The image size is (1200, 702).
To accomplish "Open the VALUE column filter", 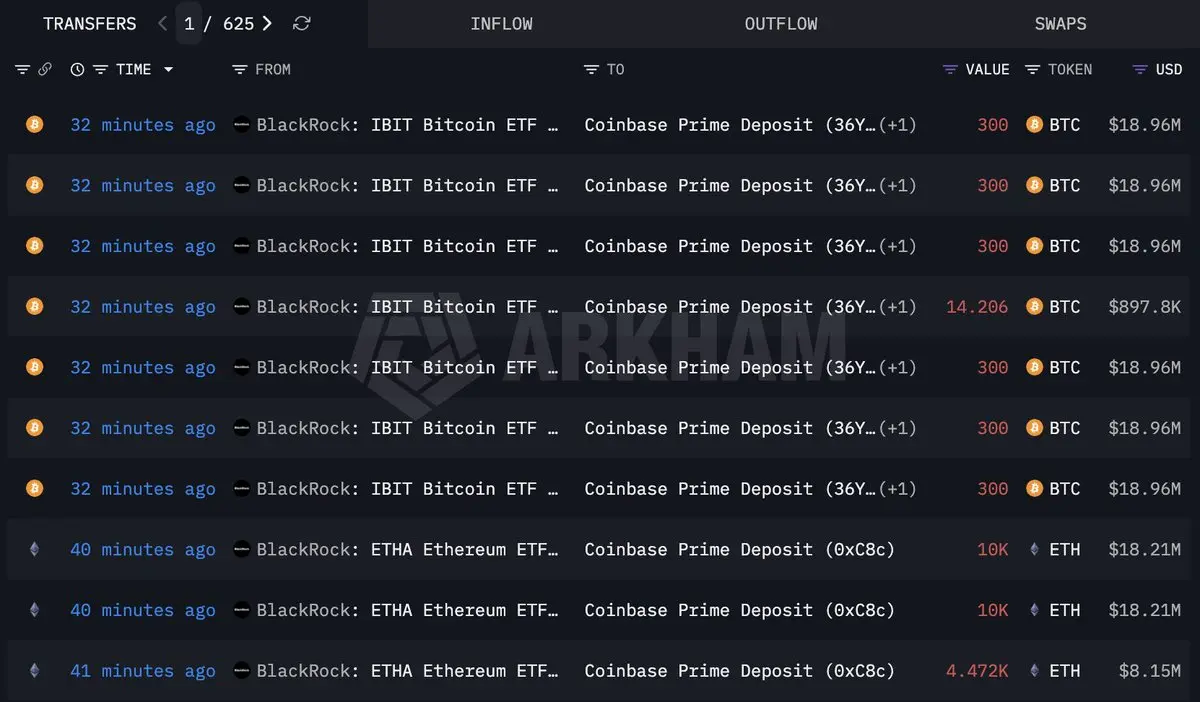I will click(950, 69).
